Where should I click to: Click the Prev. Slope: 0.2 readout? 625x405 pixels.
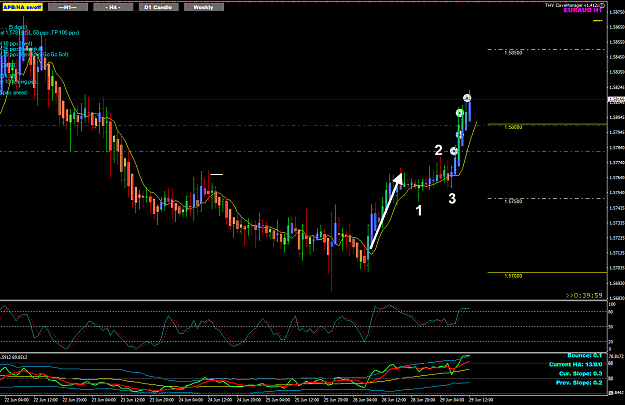tap(579, 383)
